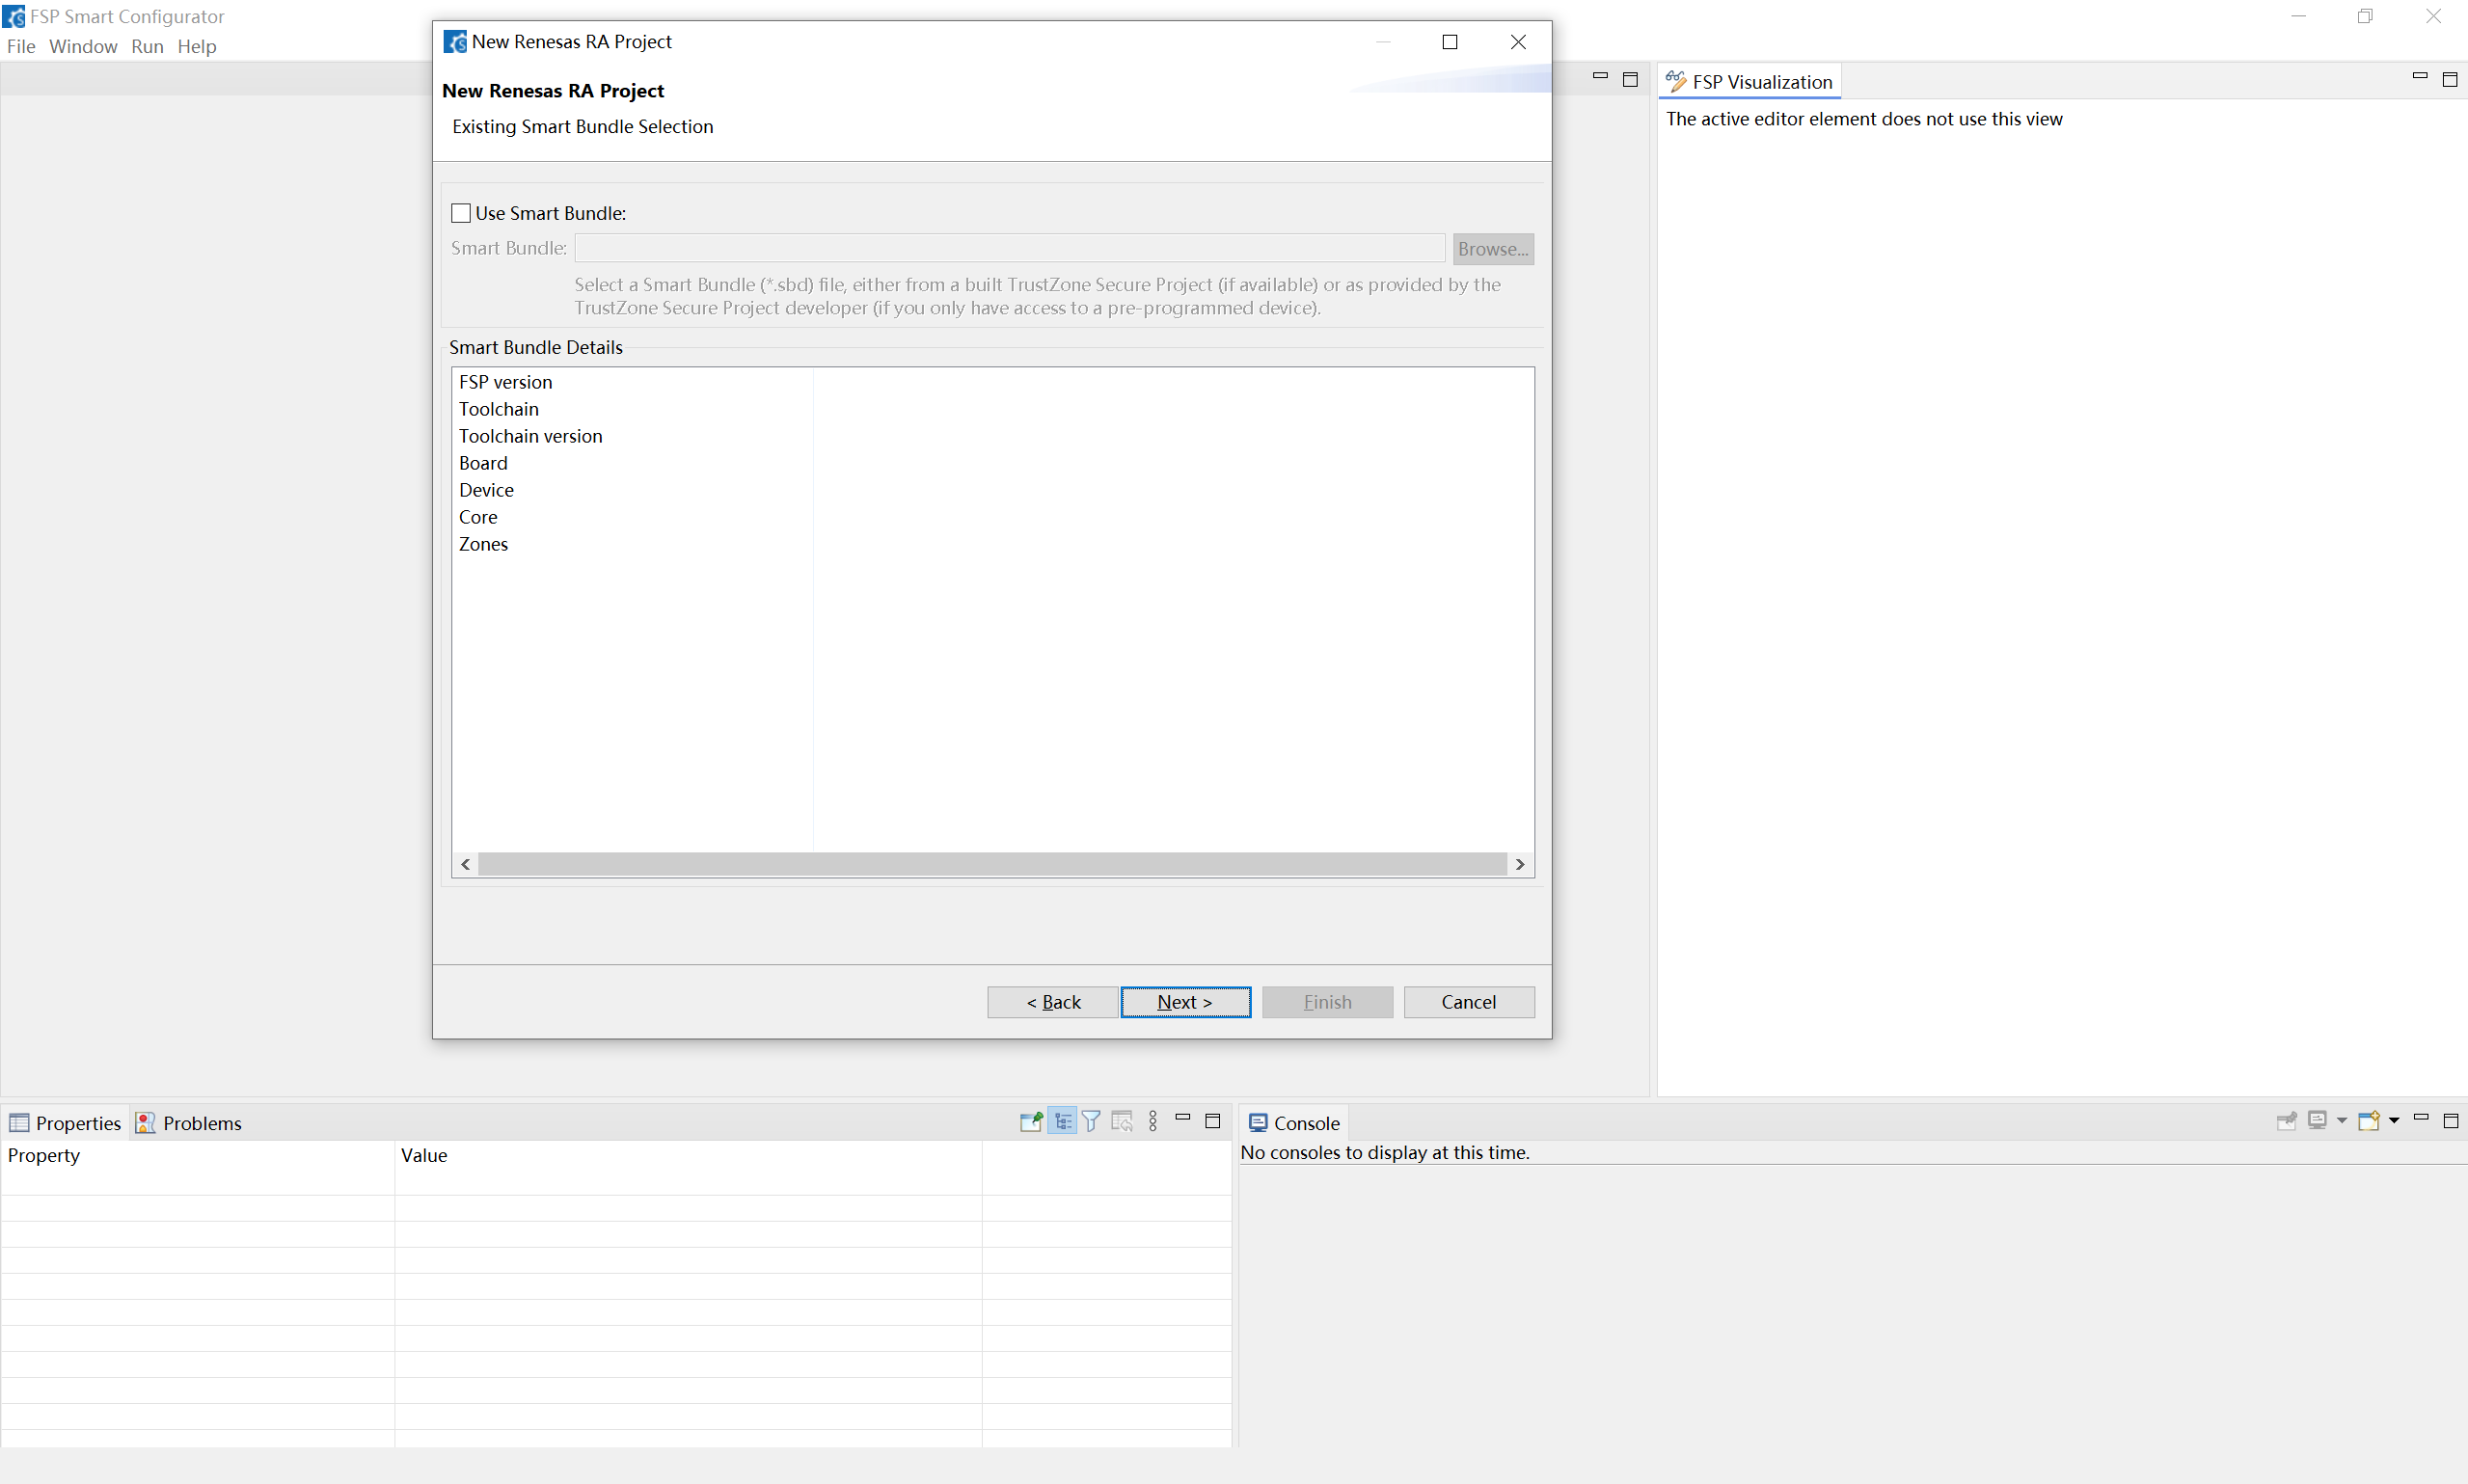The image size is (2468, 1484).
Task: Maximize the New Renesas RA Project dialog
Action: point(1450,42)
